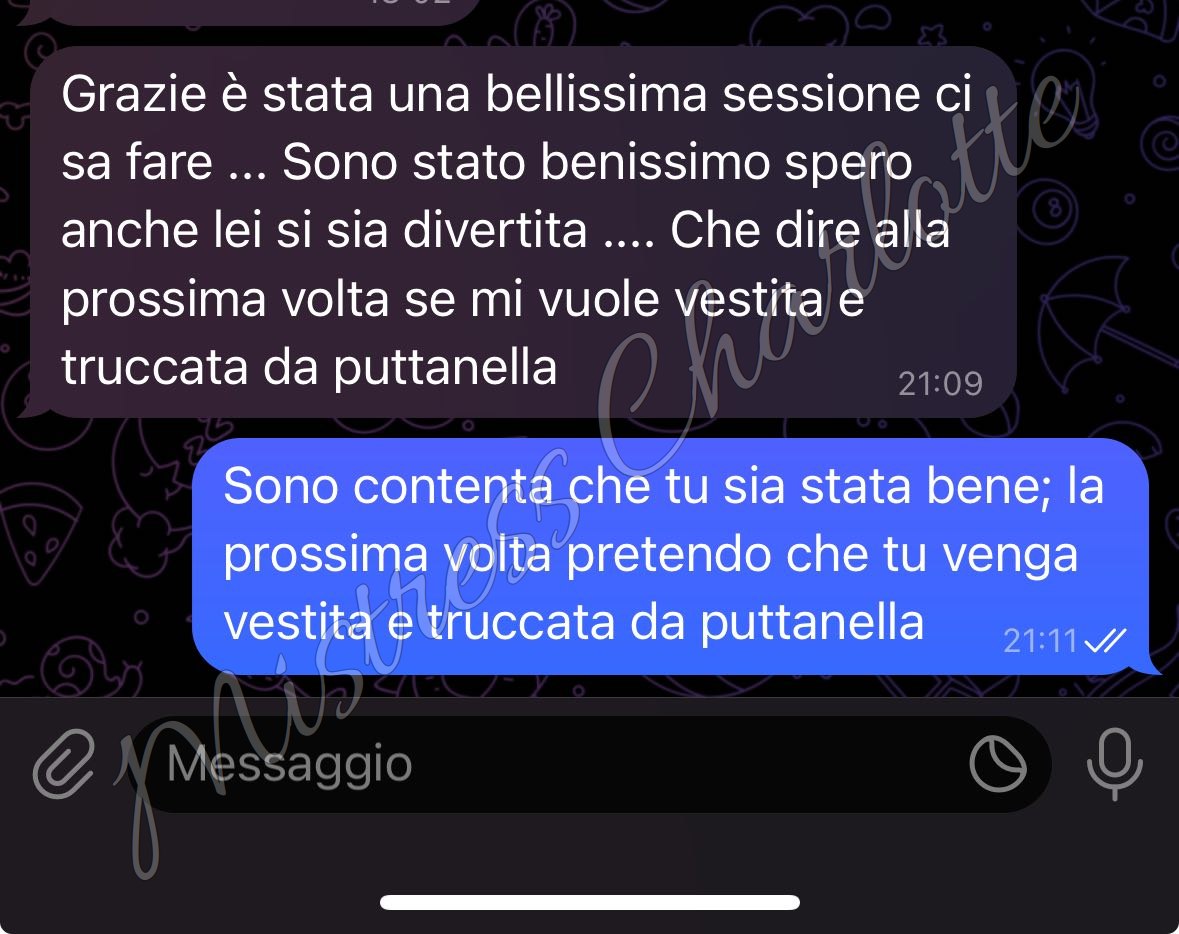1179x934 pixels.
Task: Open the sticker picker icon
Action: [997, 764]
